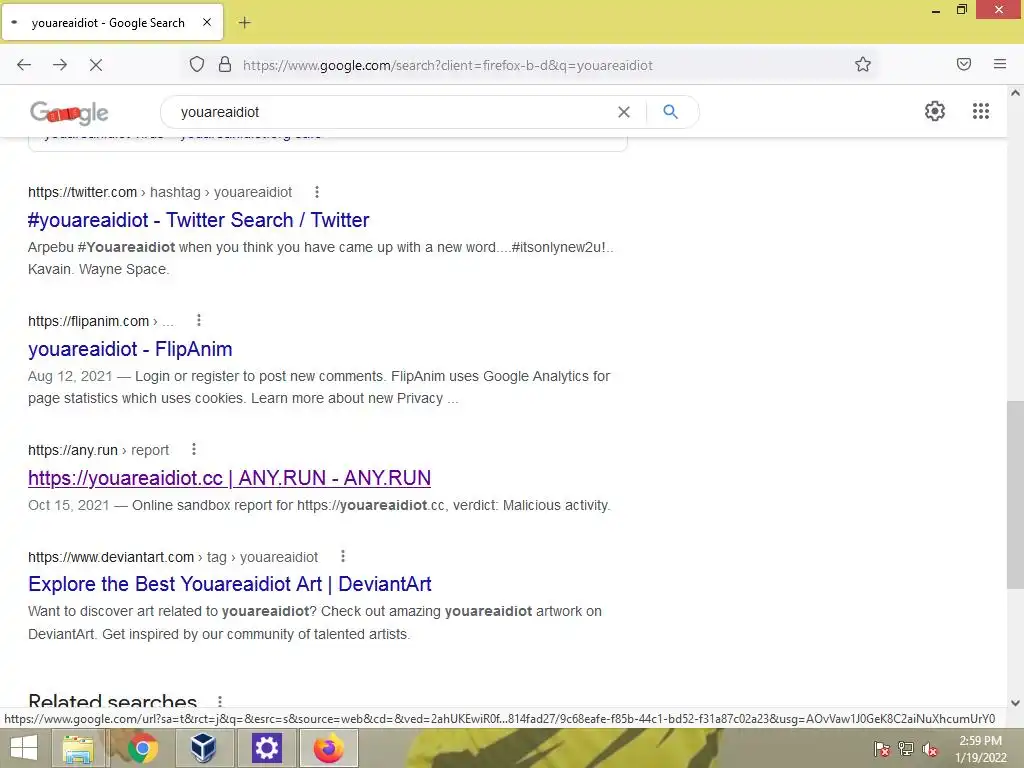The image size is (1024, 768).
Task: Open File Explorer from taskbar
Action: coord(79,748)
